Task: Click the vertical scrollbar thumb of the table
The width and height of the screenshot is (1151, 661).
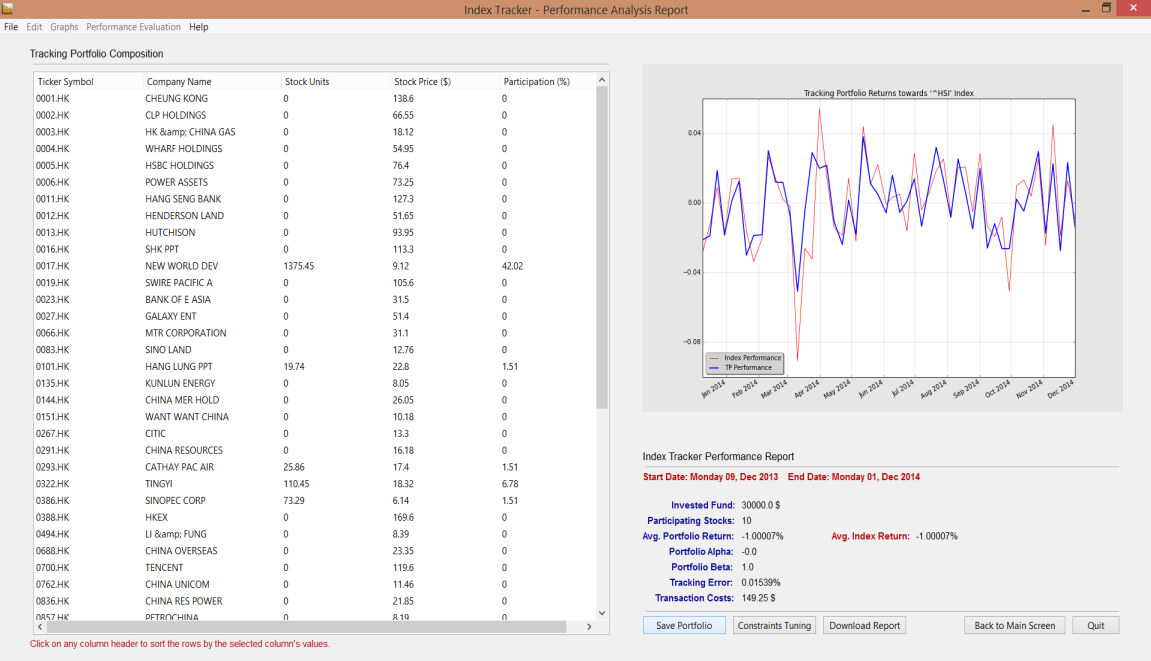Action: click(x=602, y=248)
